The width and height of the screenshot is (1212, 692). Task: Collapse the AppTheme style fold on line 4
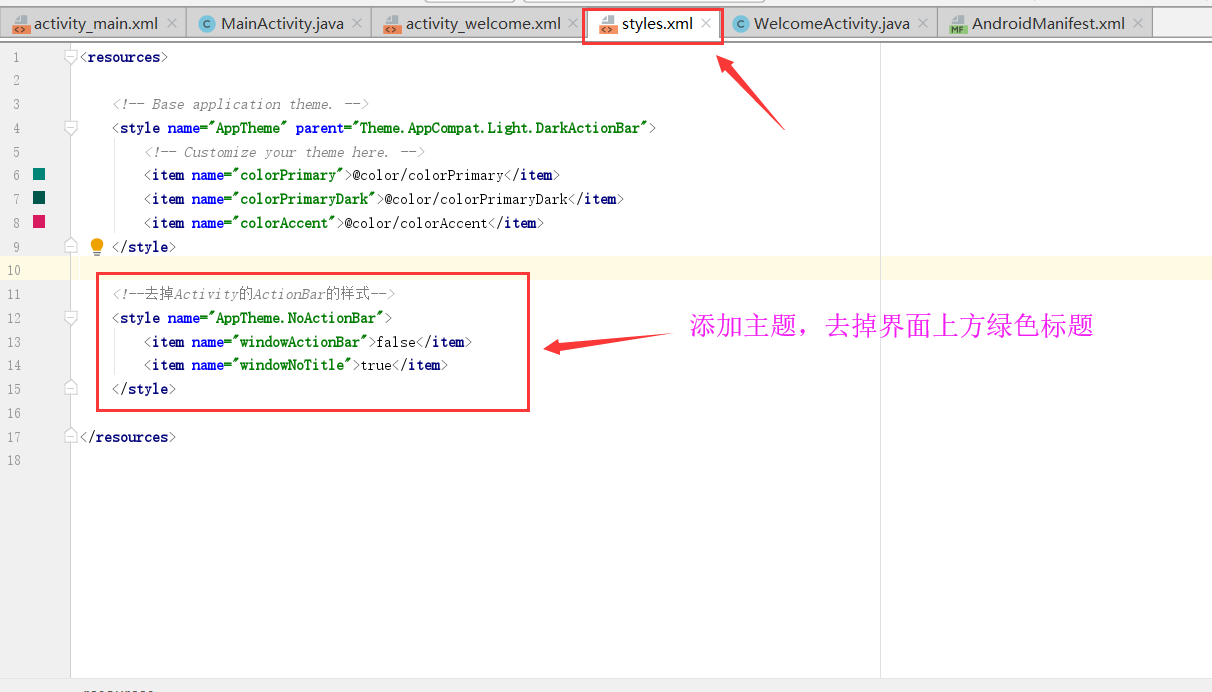tap(71, 128)
